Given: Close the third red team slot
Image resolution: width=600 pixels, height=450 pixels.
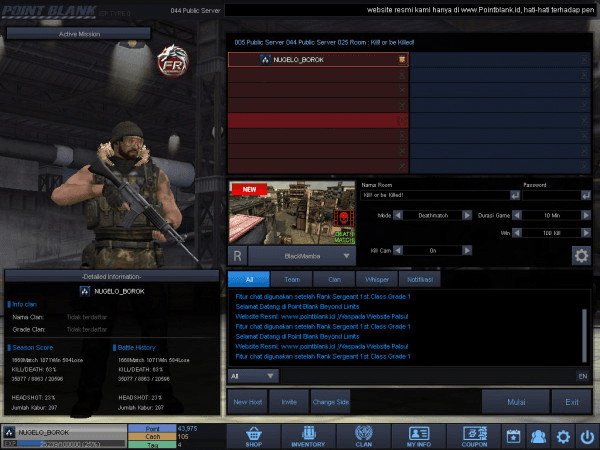Looking at the screenshot, I should (402, 90).
